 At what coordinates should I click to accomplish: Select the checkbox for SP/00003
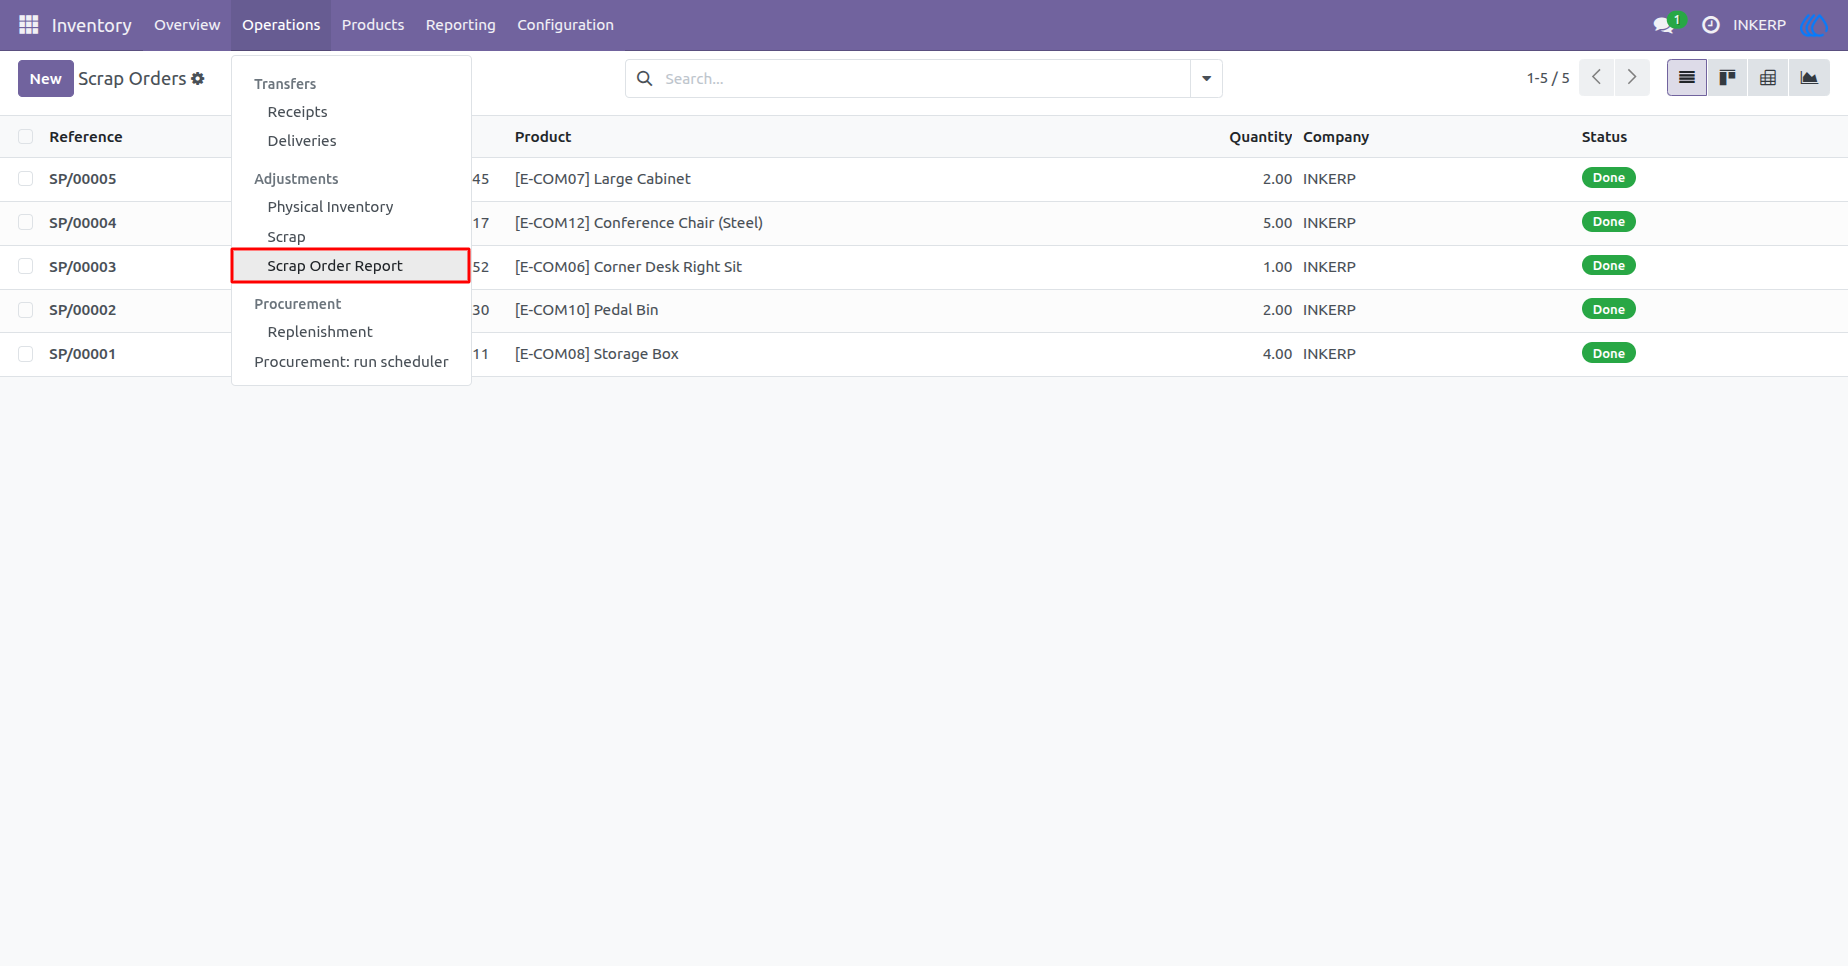(26, 267)
